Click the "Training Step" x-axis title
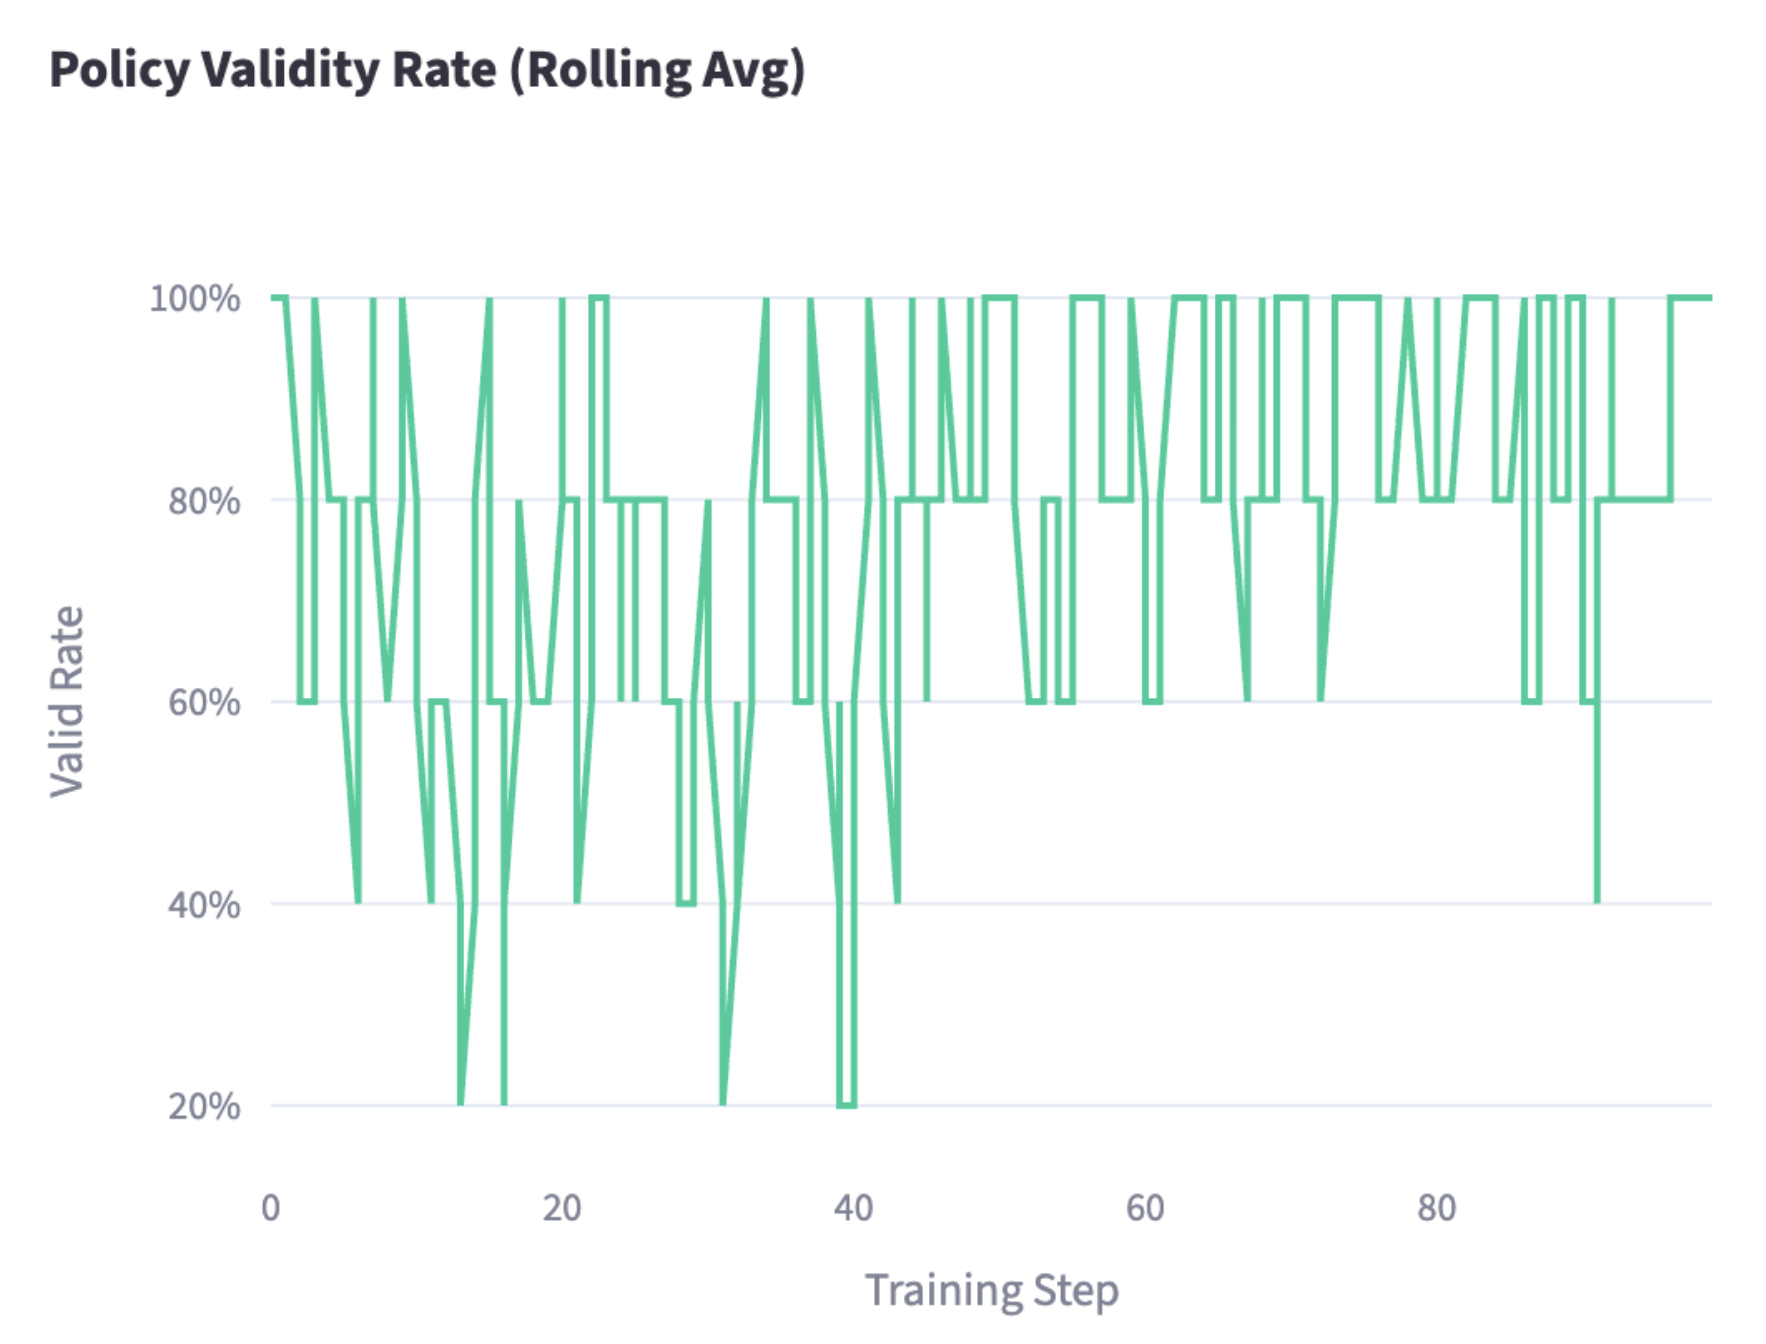Image resolution: width=1766 pixels, height=1344 pixels. coord(991,1290)
